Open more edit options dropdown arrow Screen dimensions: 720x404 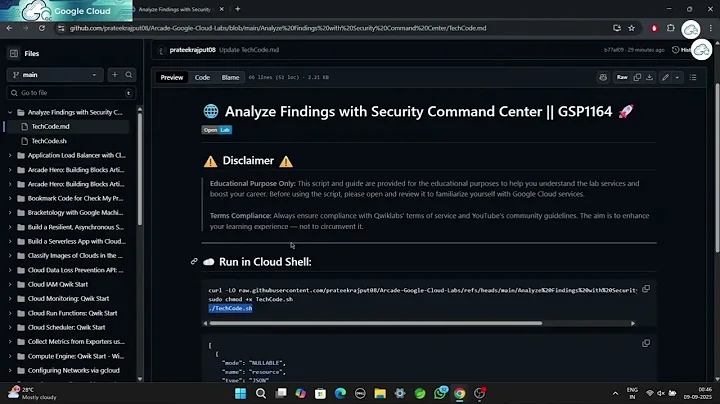coord(677,78)
